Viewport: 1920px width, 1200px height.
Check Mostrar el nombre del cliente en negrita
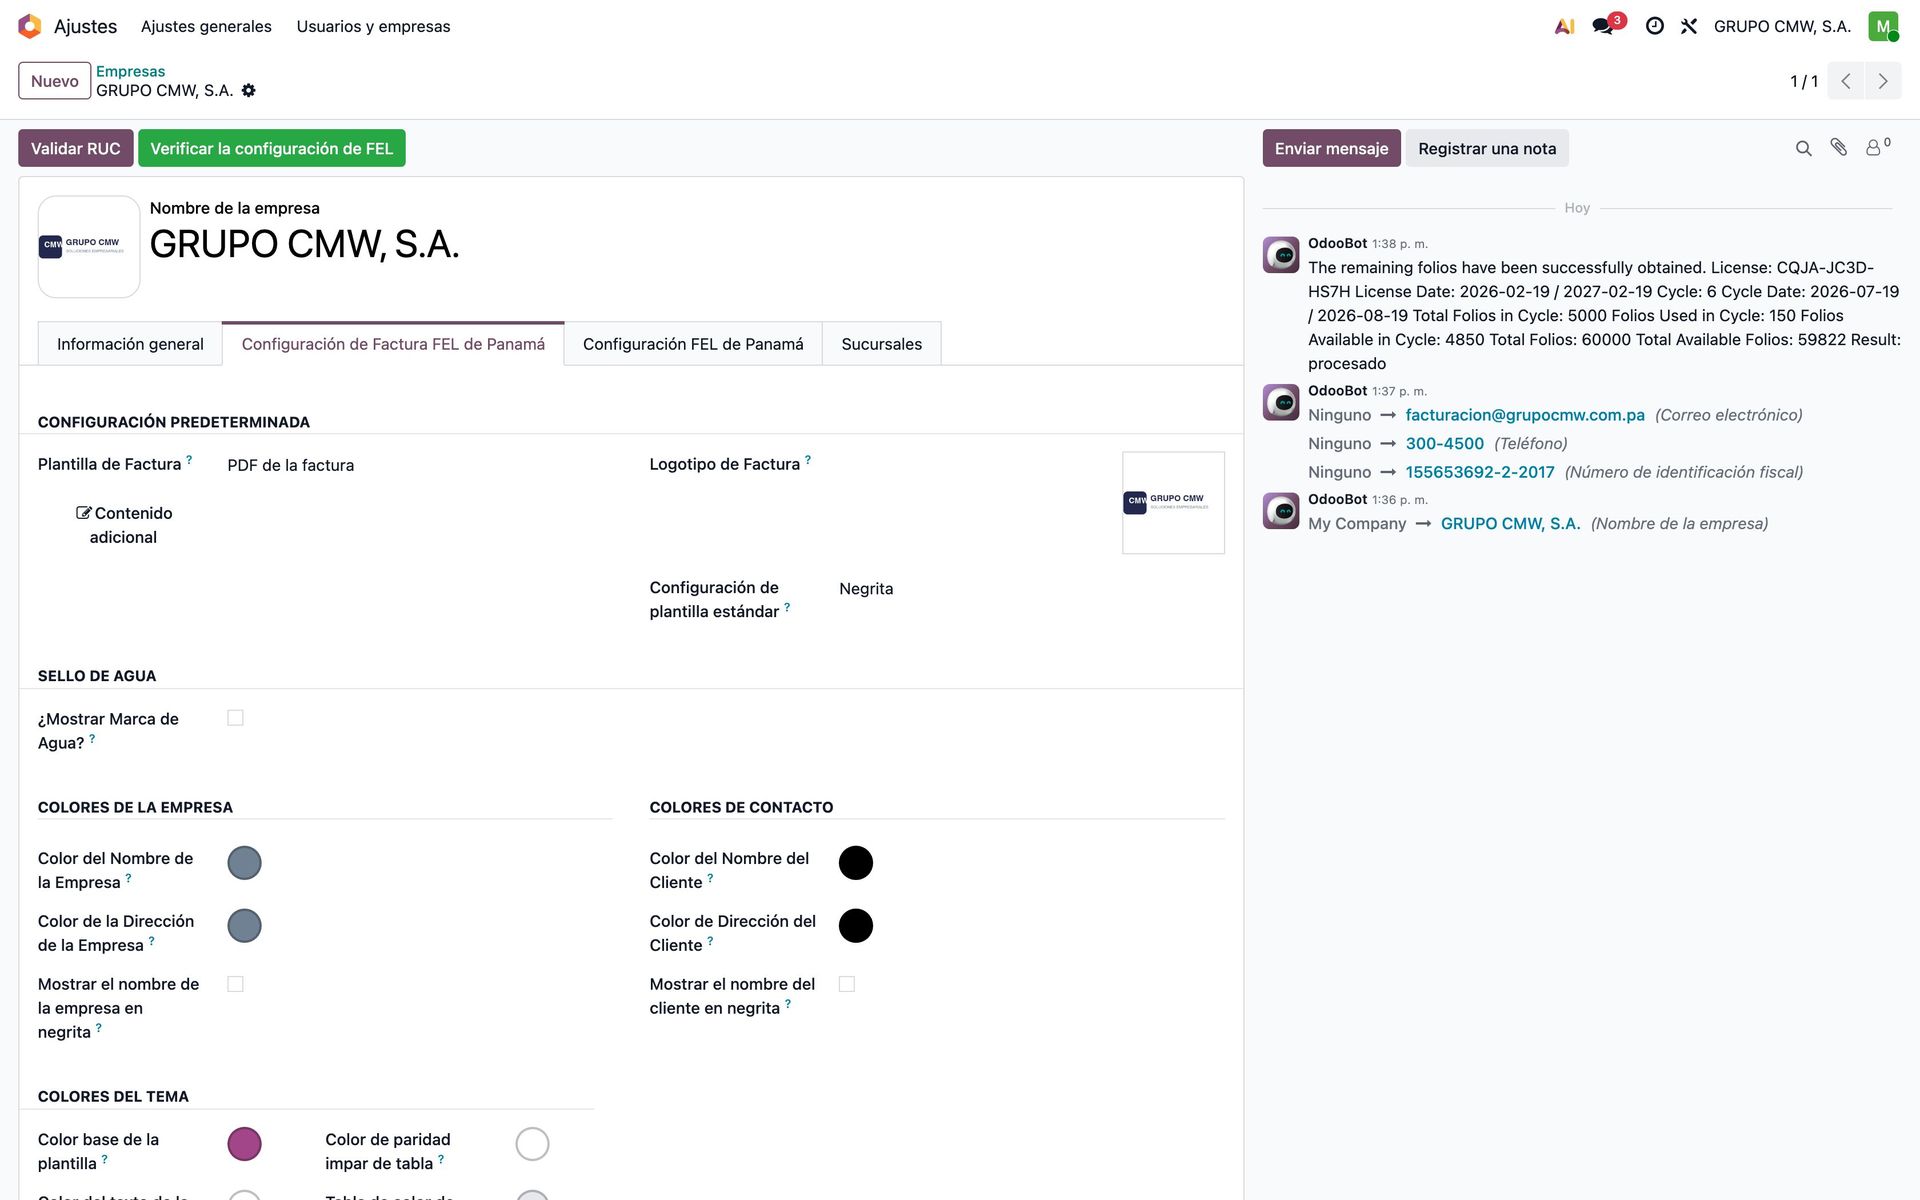847,984
